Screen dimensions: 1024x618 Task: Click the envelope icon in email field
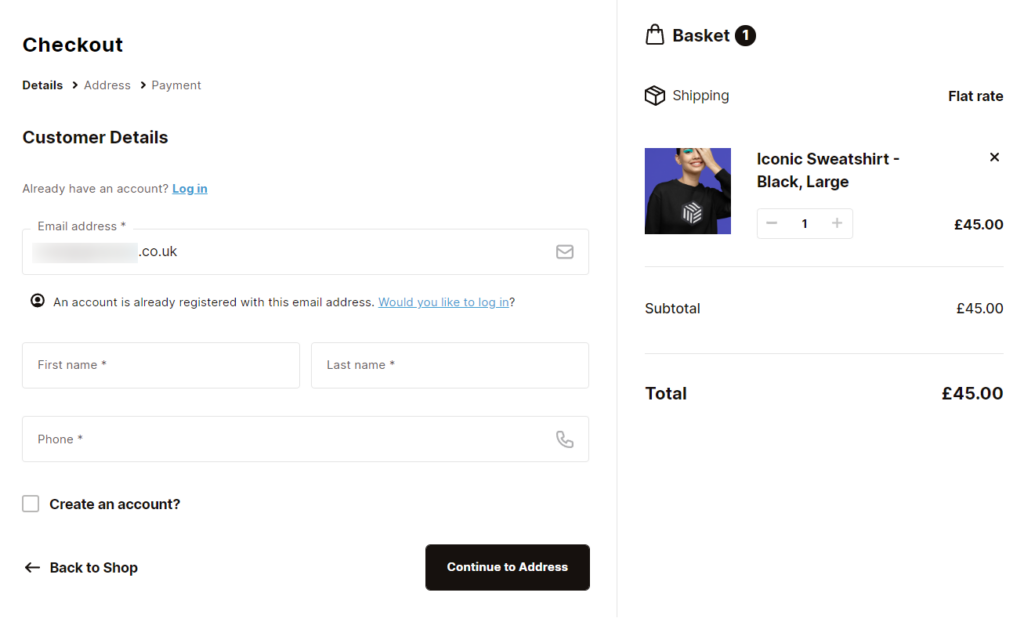click(564, 251)
